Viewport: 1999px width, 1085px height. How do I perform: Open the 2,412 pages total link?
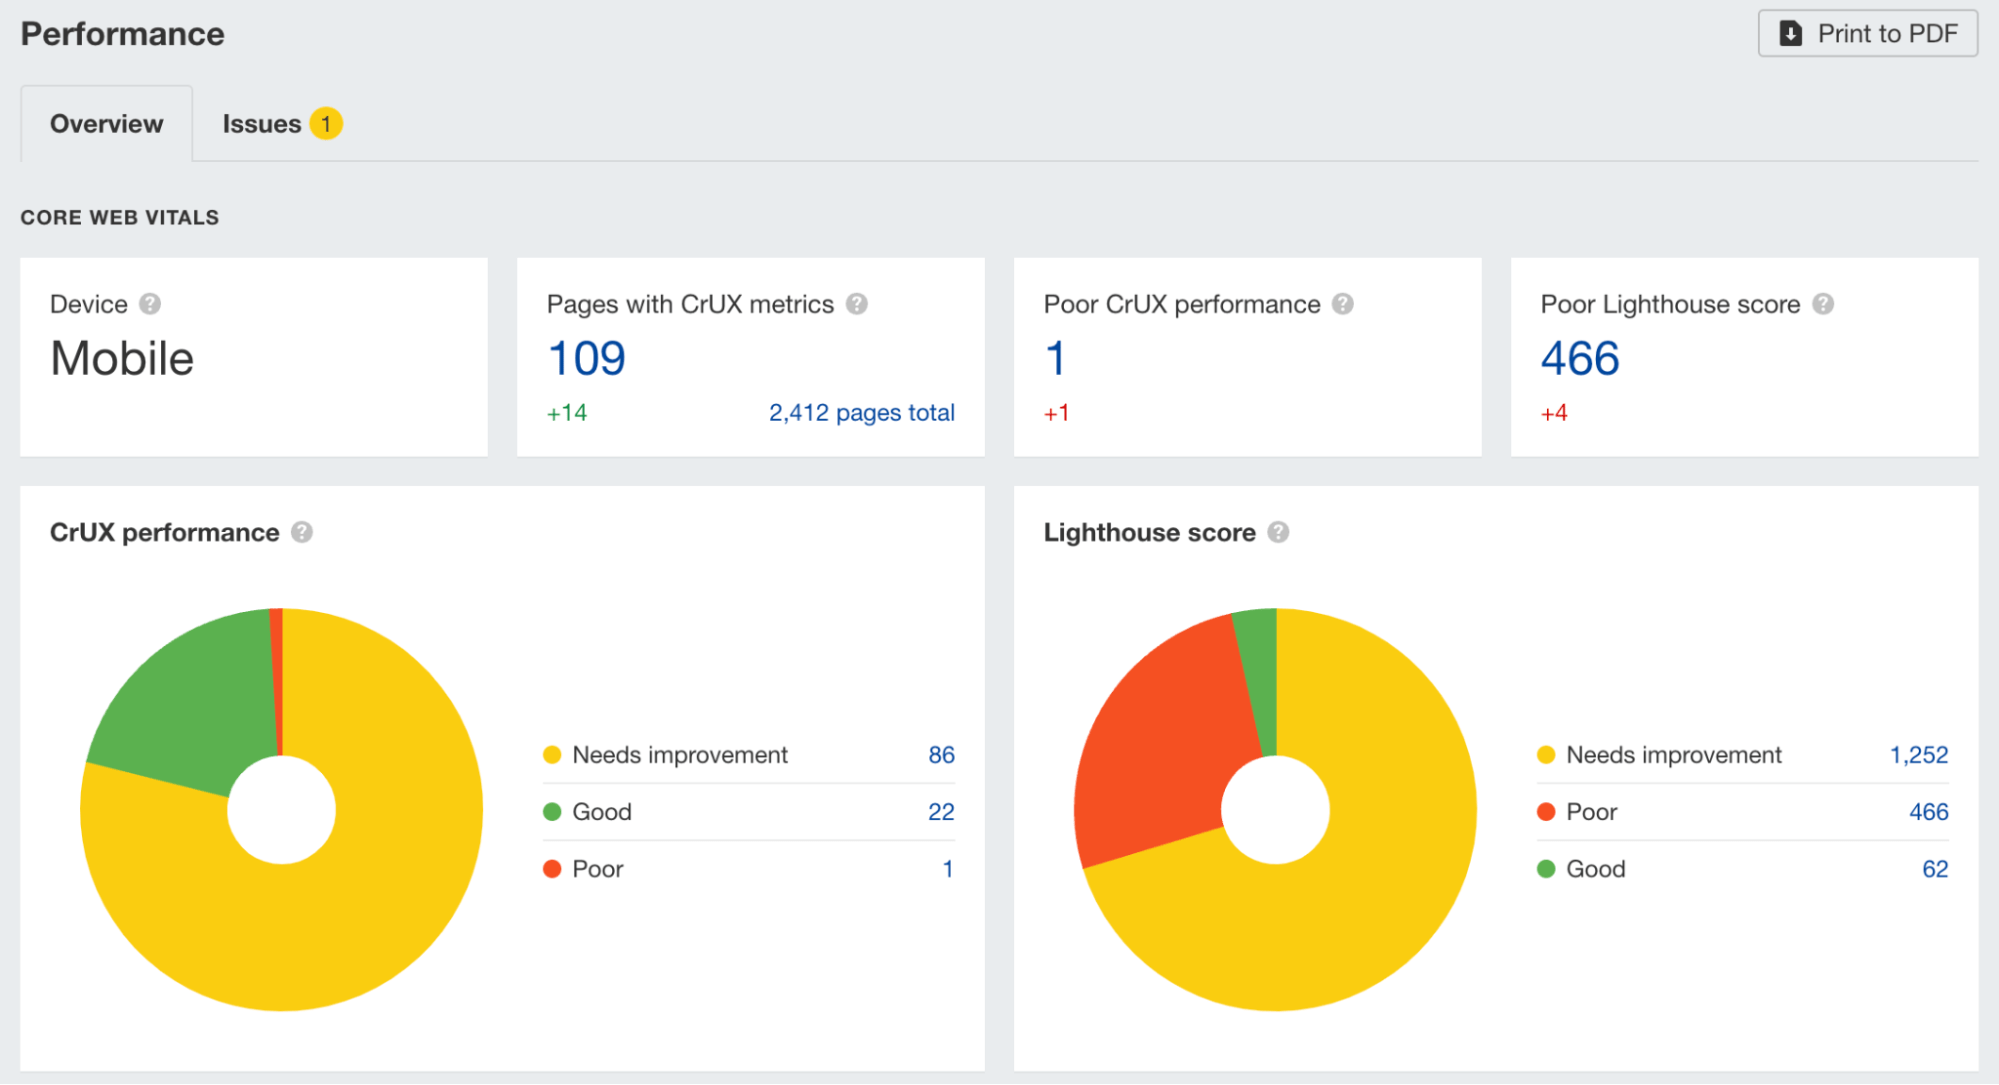[861, 412]
